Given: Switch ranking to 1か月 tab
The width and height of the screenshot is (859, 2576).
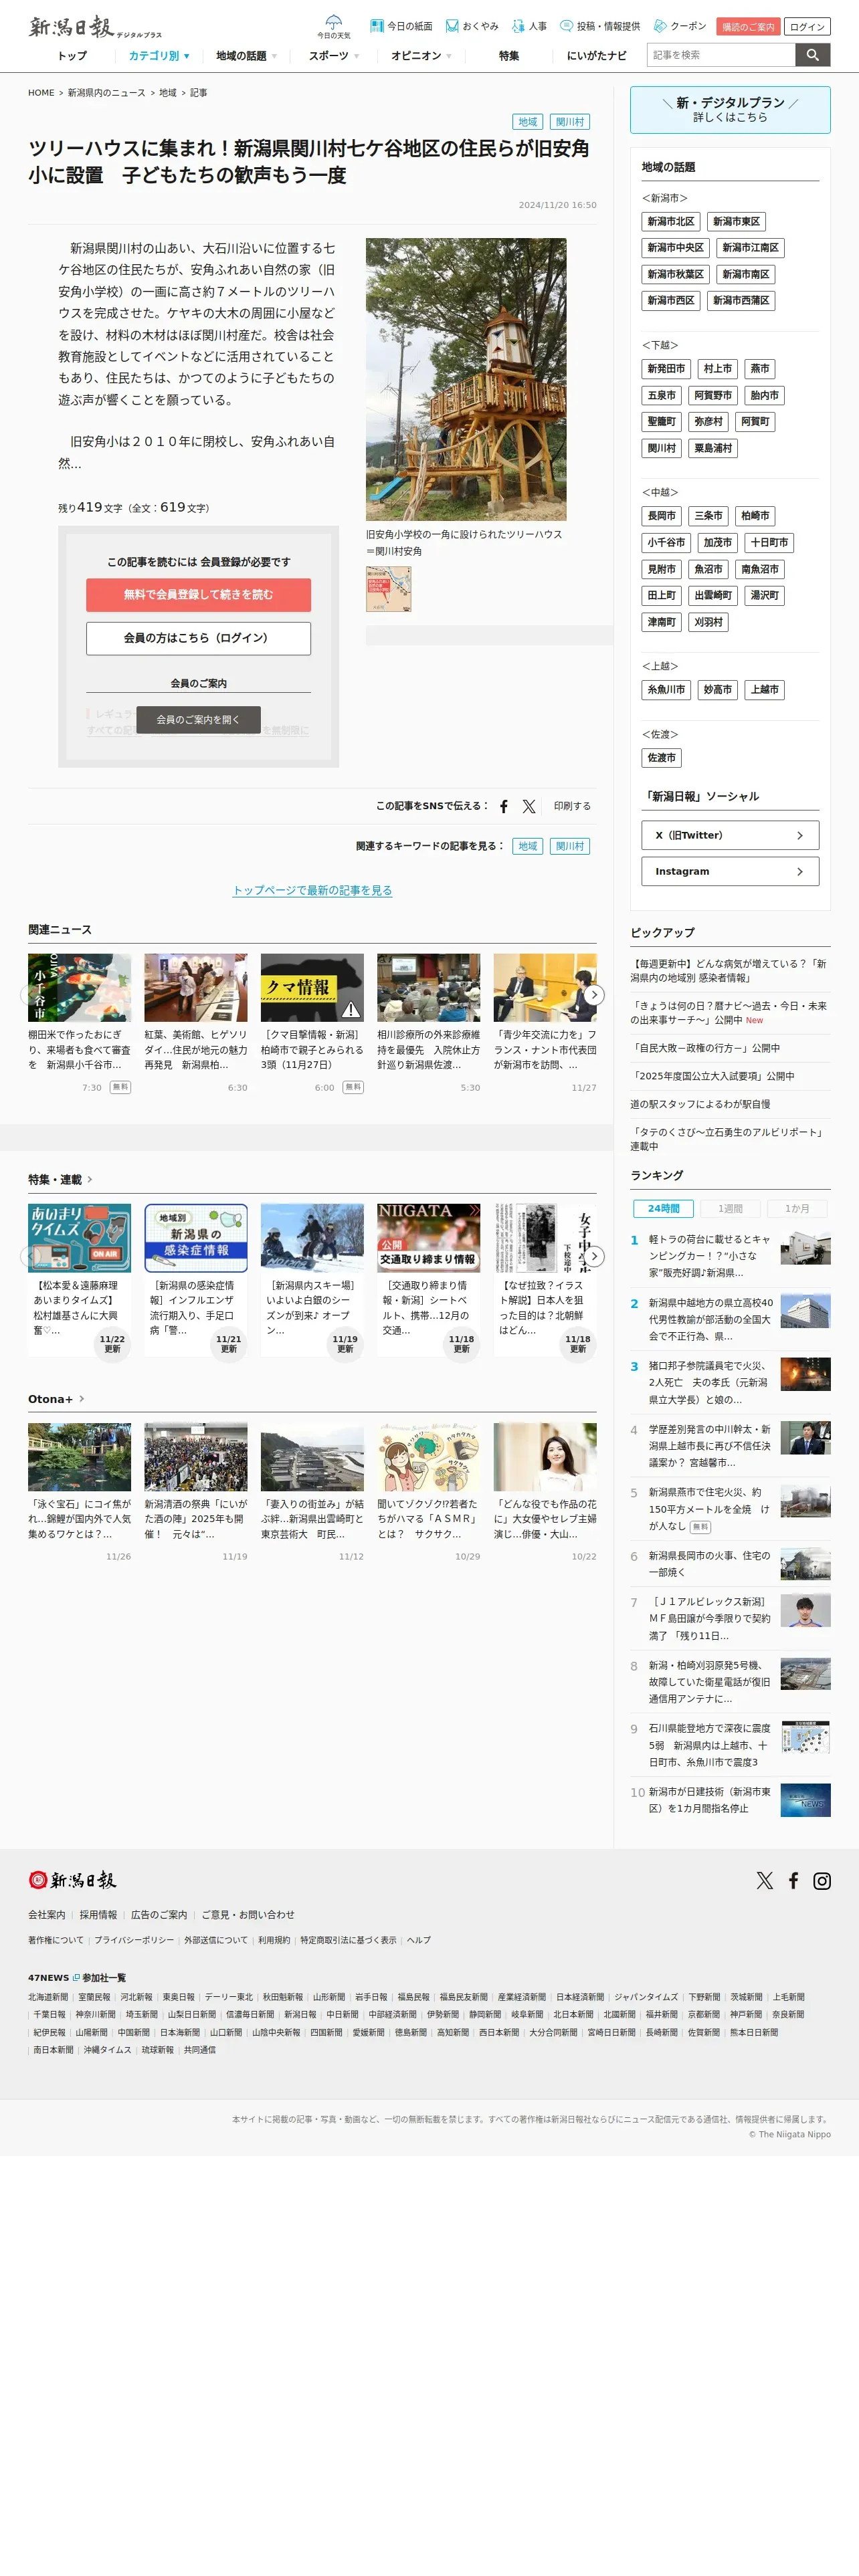Looking at the screenshot, I should pos(797,1208).
